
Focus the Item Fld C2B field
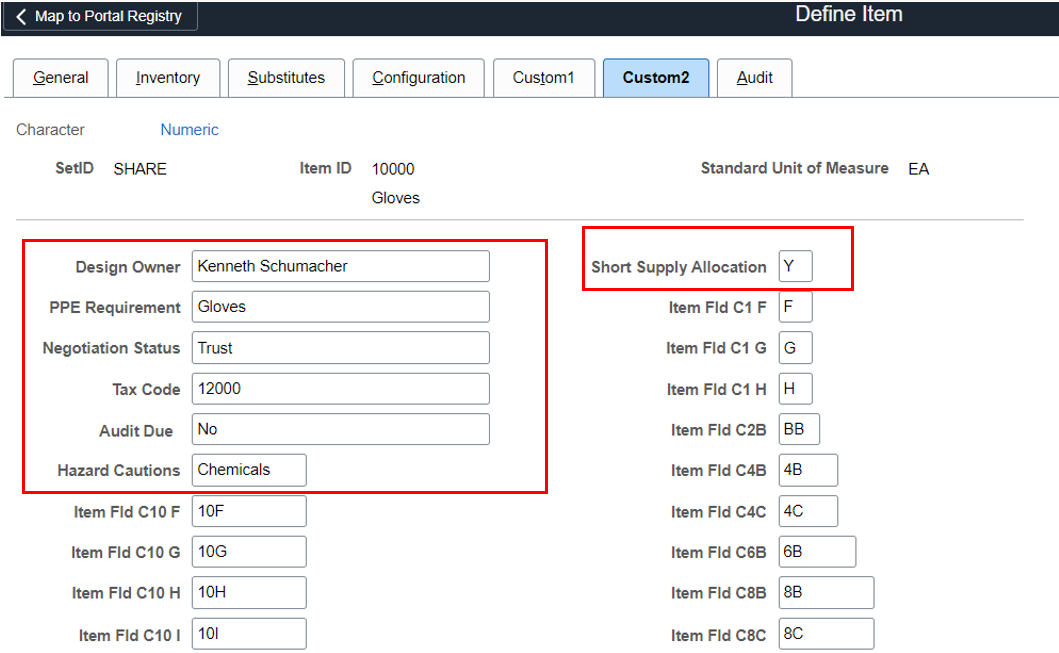tap(798, 430)
